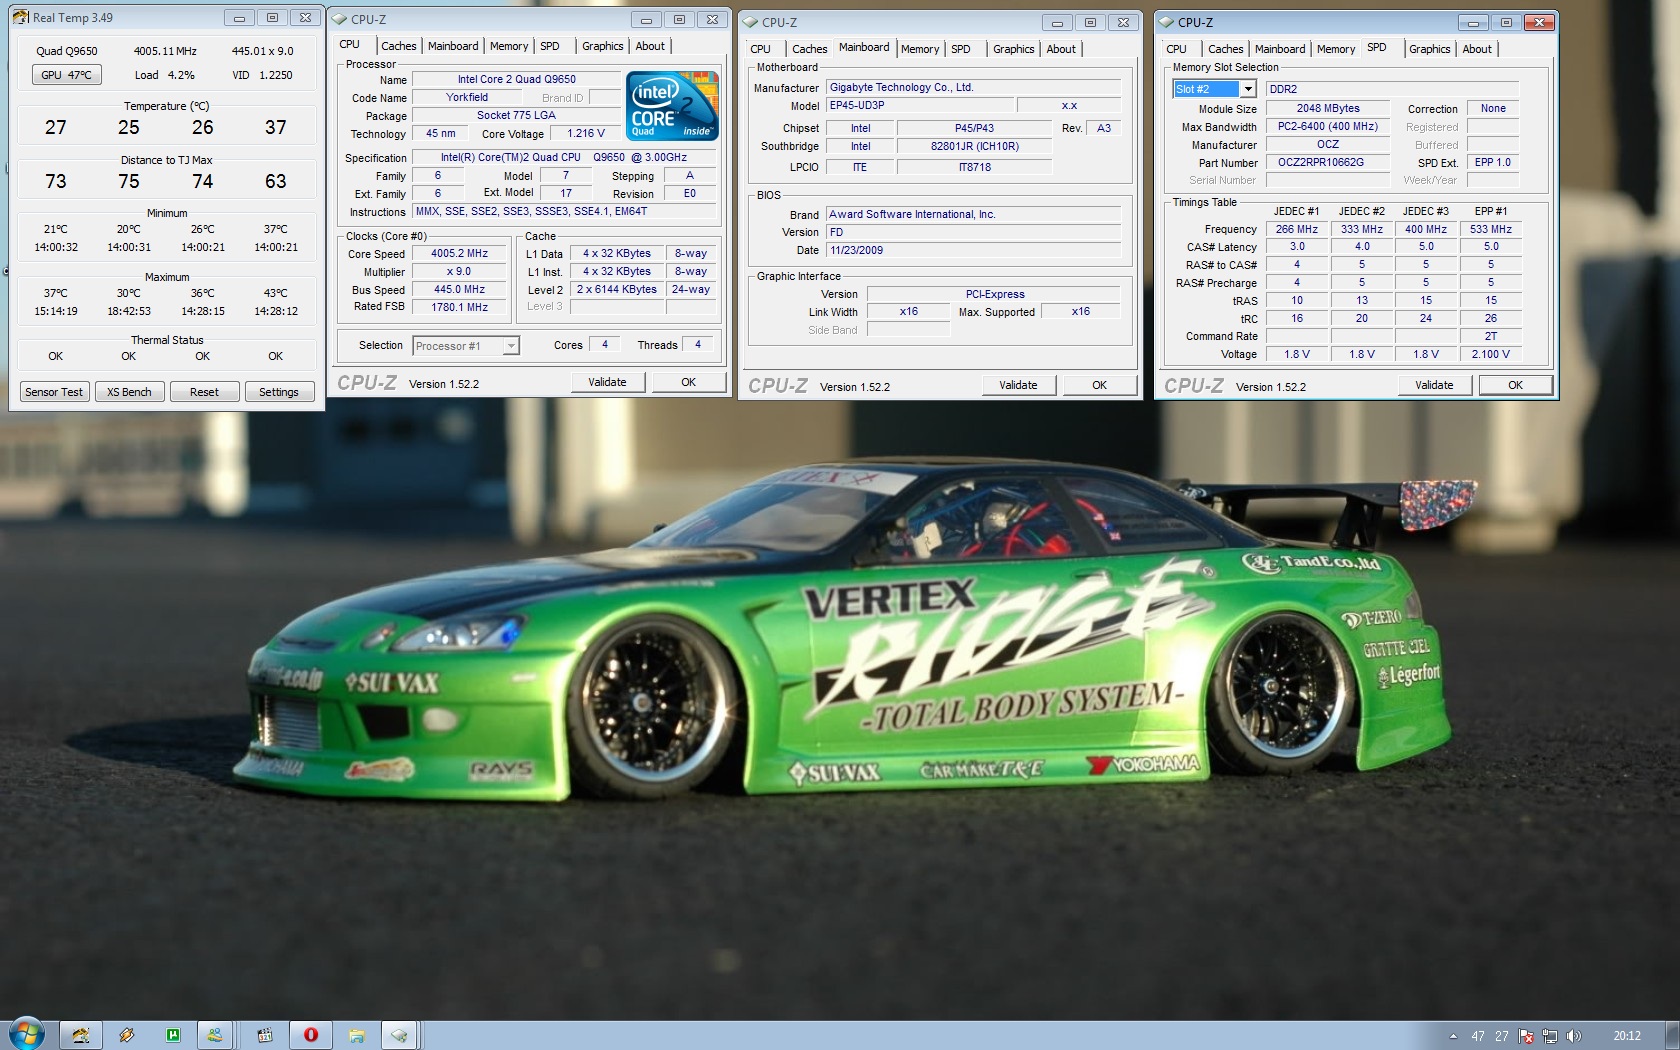Click OK in the SPD window
The width and height of the screenshot is (1680, 1050).
[1515, 385]
